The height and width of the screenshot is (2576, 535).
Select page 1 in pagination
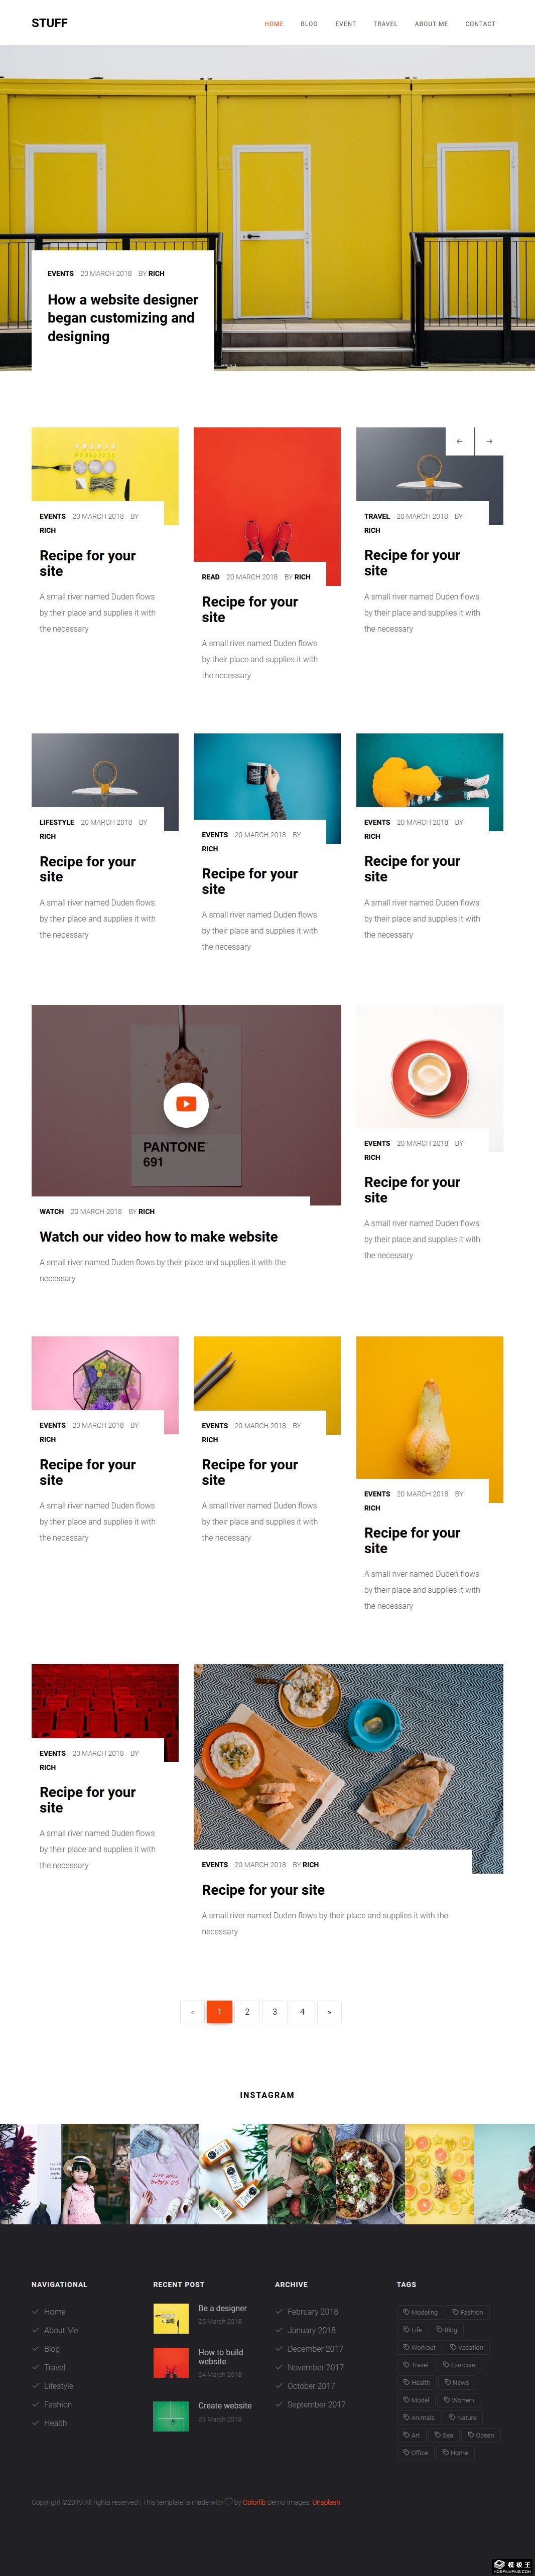[x=219, y=2012]
